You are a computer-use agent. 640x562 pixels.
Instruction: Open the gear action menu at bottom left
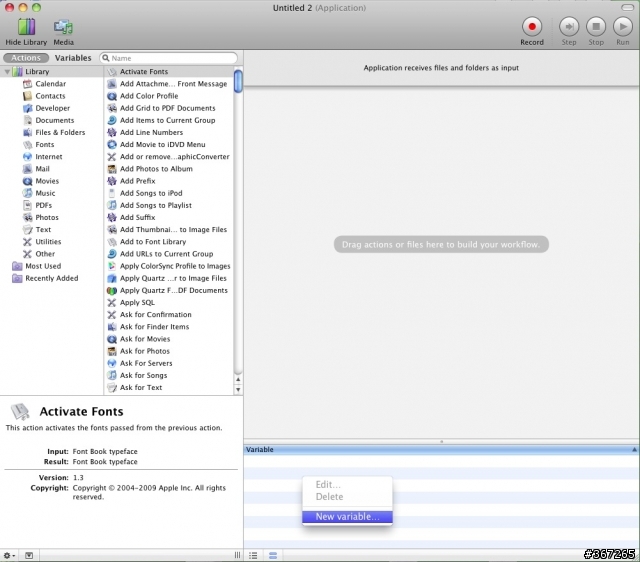[9, 555]
